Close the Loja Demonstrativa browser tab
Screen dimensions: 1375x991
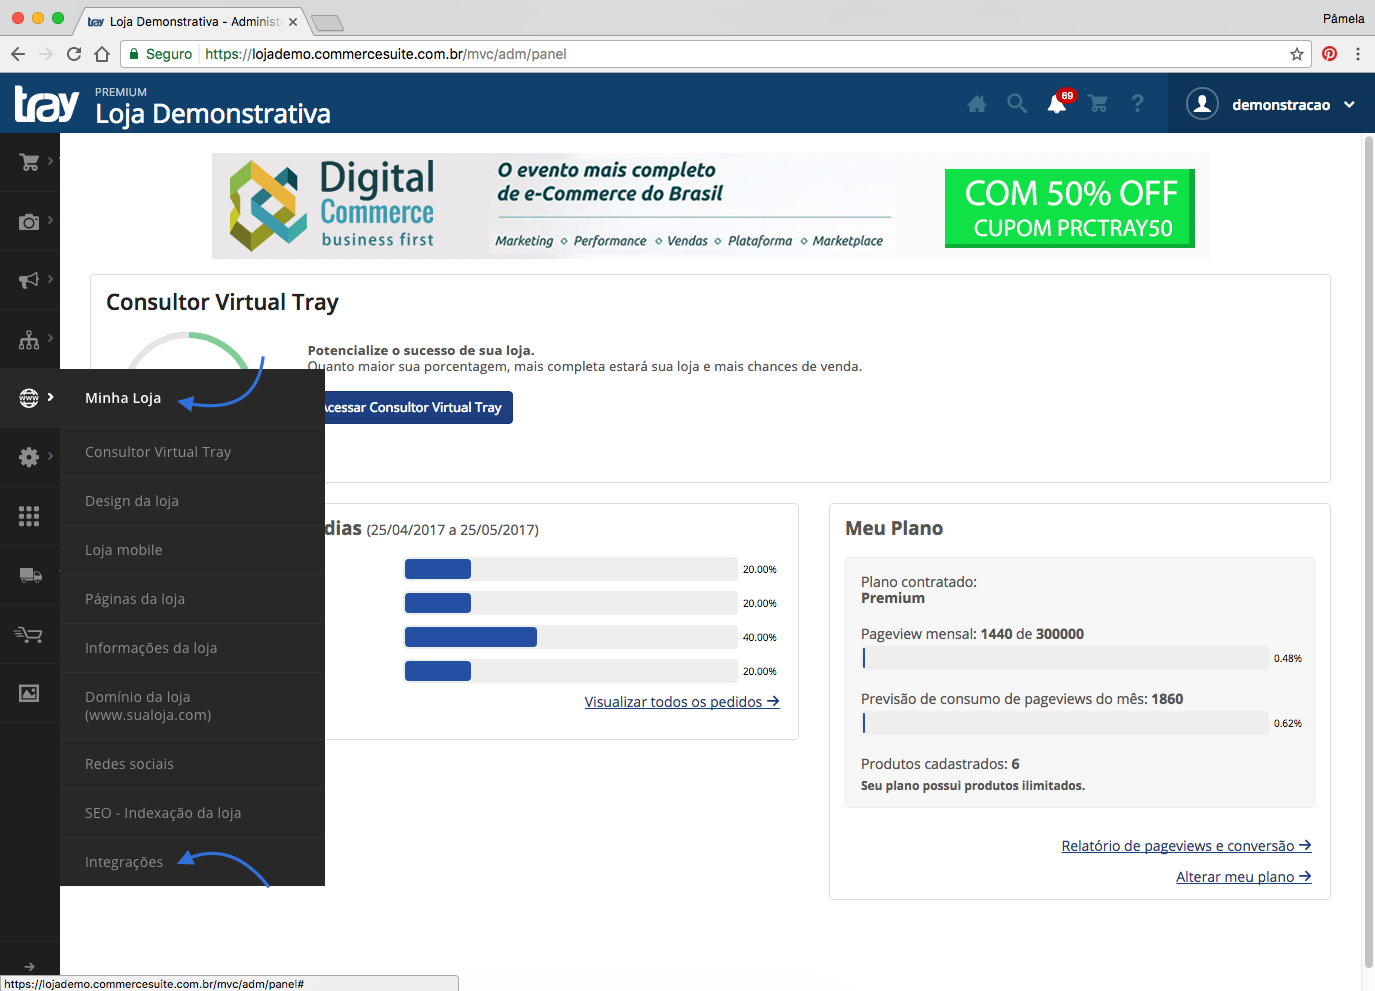point(293,21)
